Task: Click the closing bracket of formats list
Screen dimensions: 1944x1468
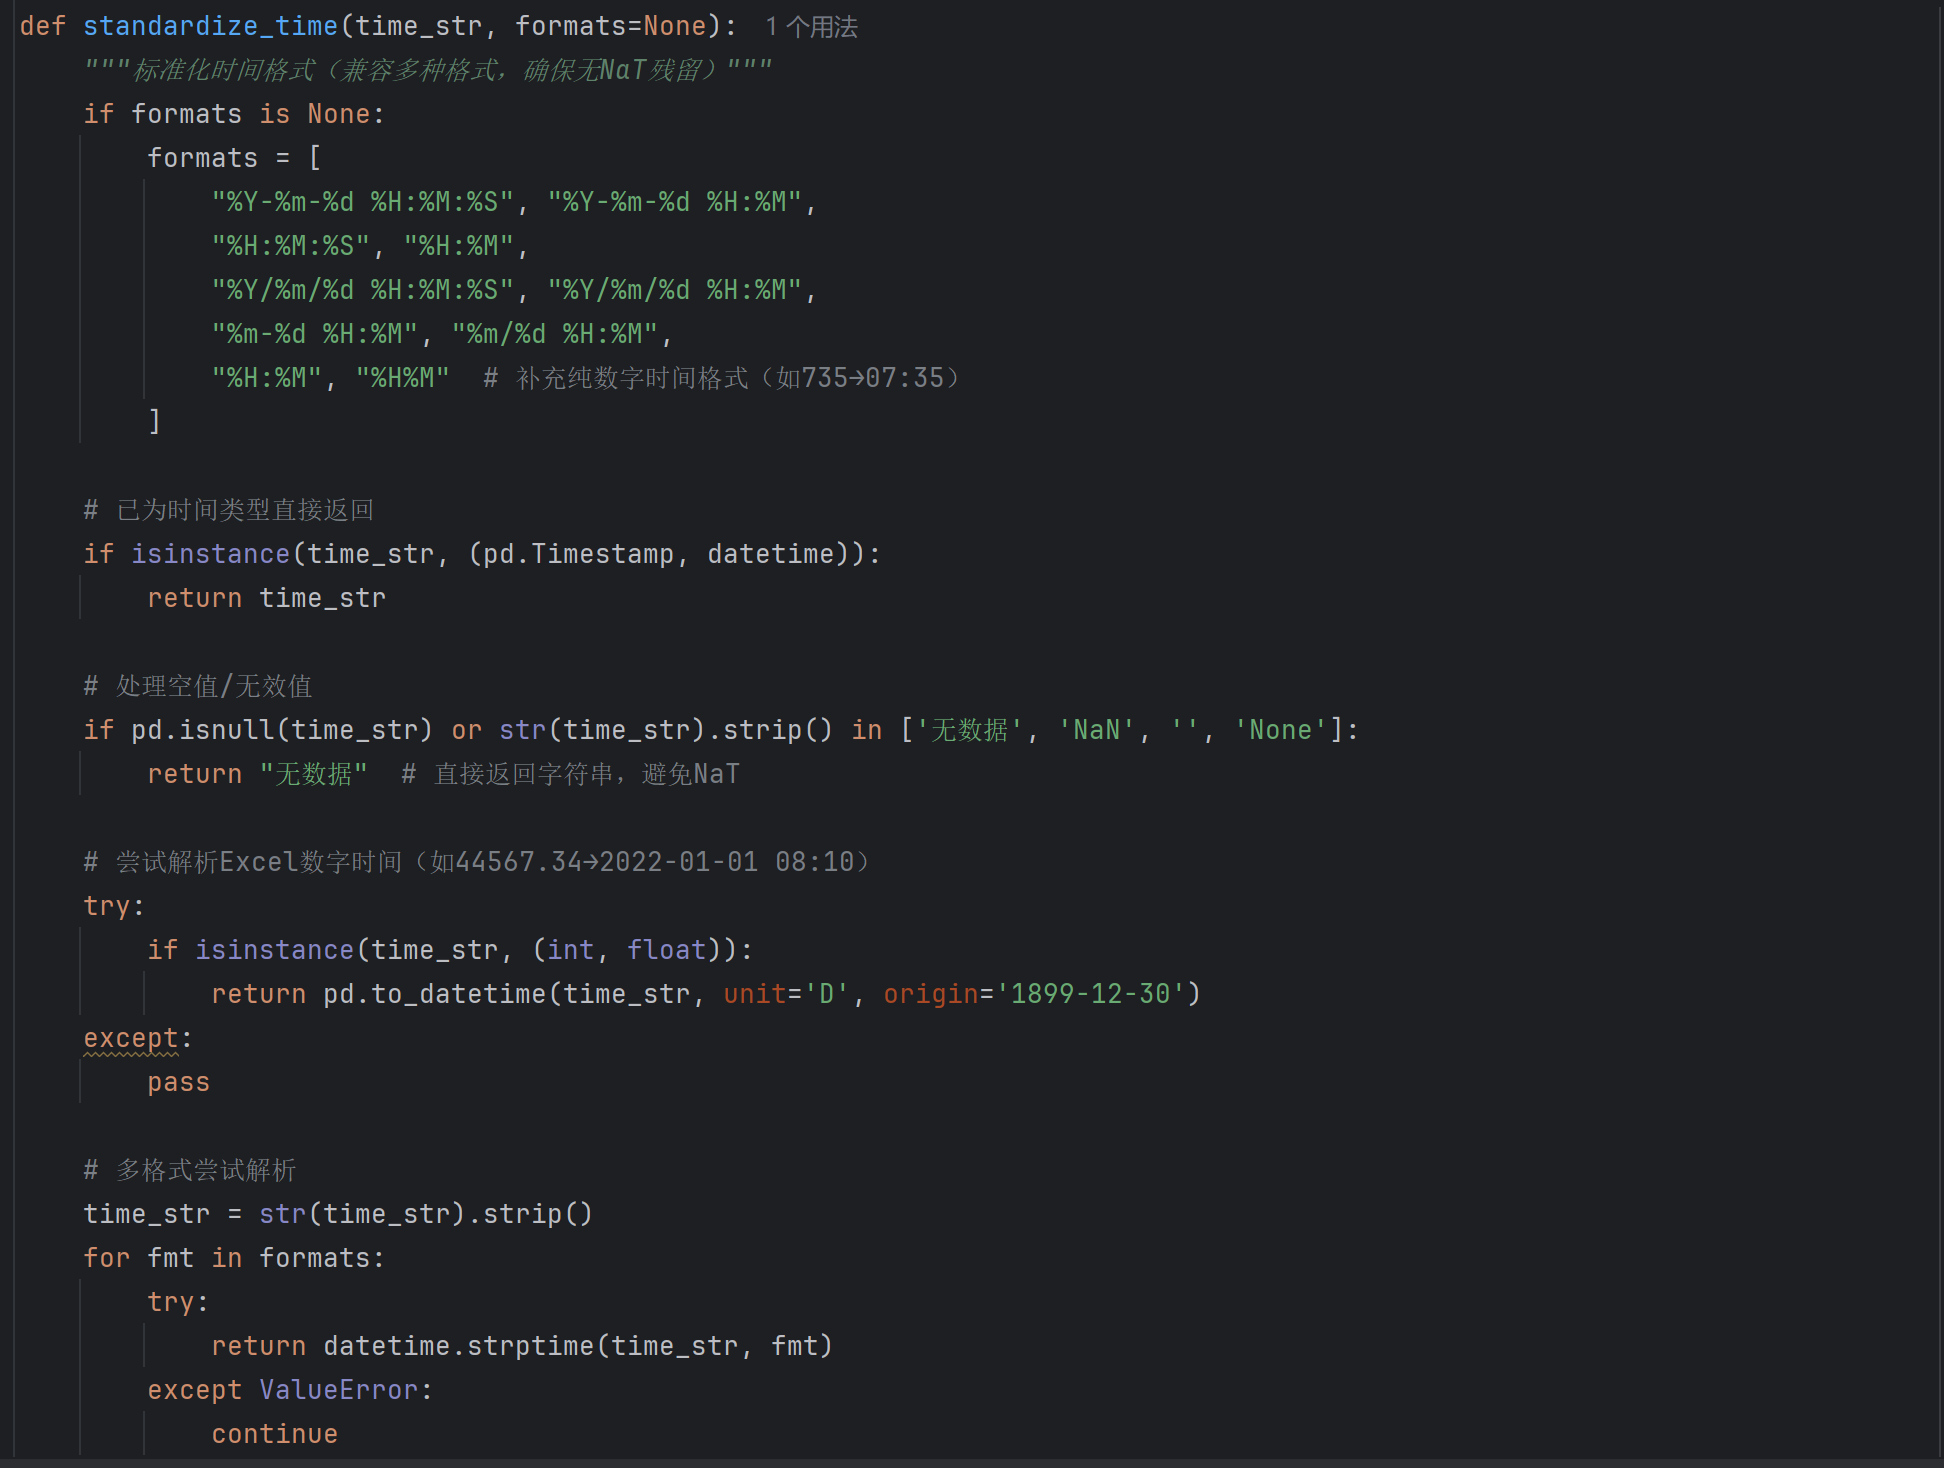Action: pyautogui.click(x=154, y=422)
